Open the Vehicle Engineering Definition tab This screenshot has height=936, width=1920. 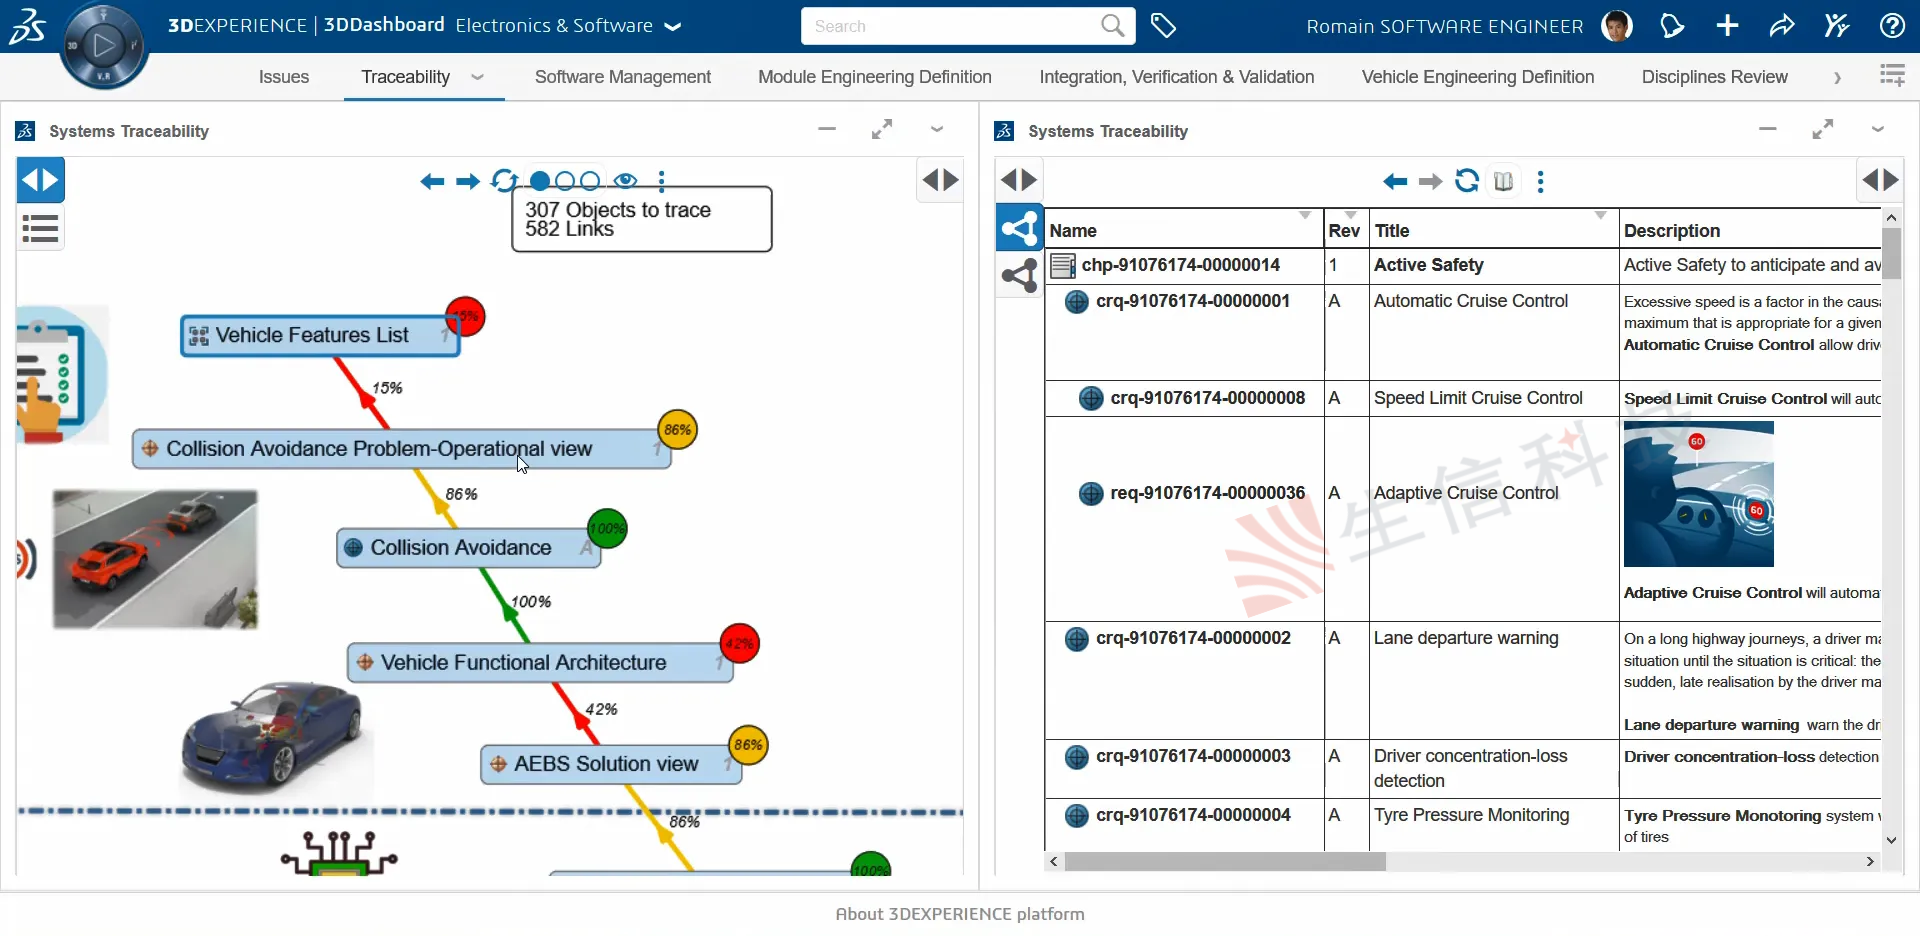[x=1478, y=77]
